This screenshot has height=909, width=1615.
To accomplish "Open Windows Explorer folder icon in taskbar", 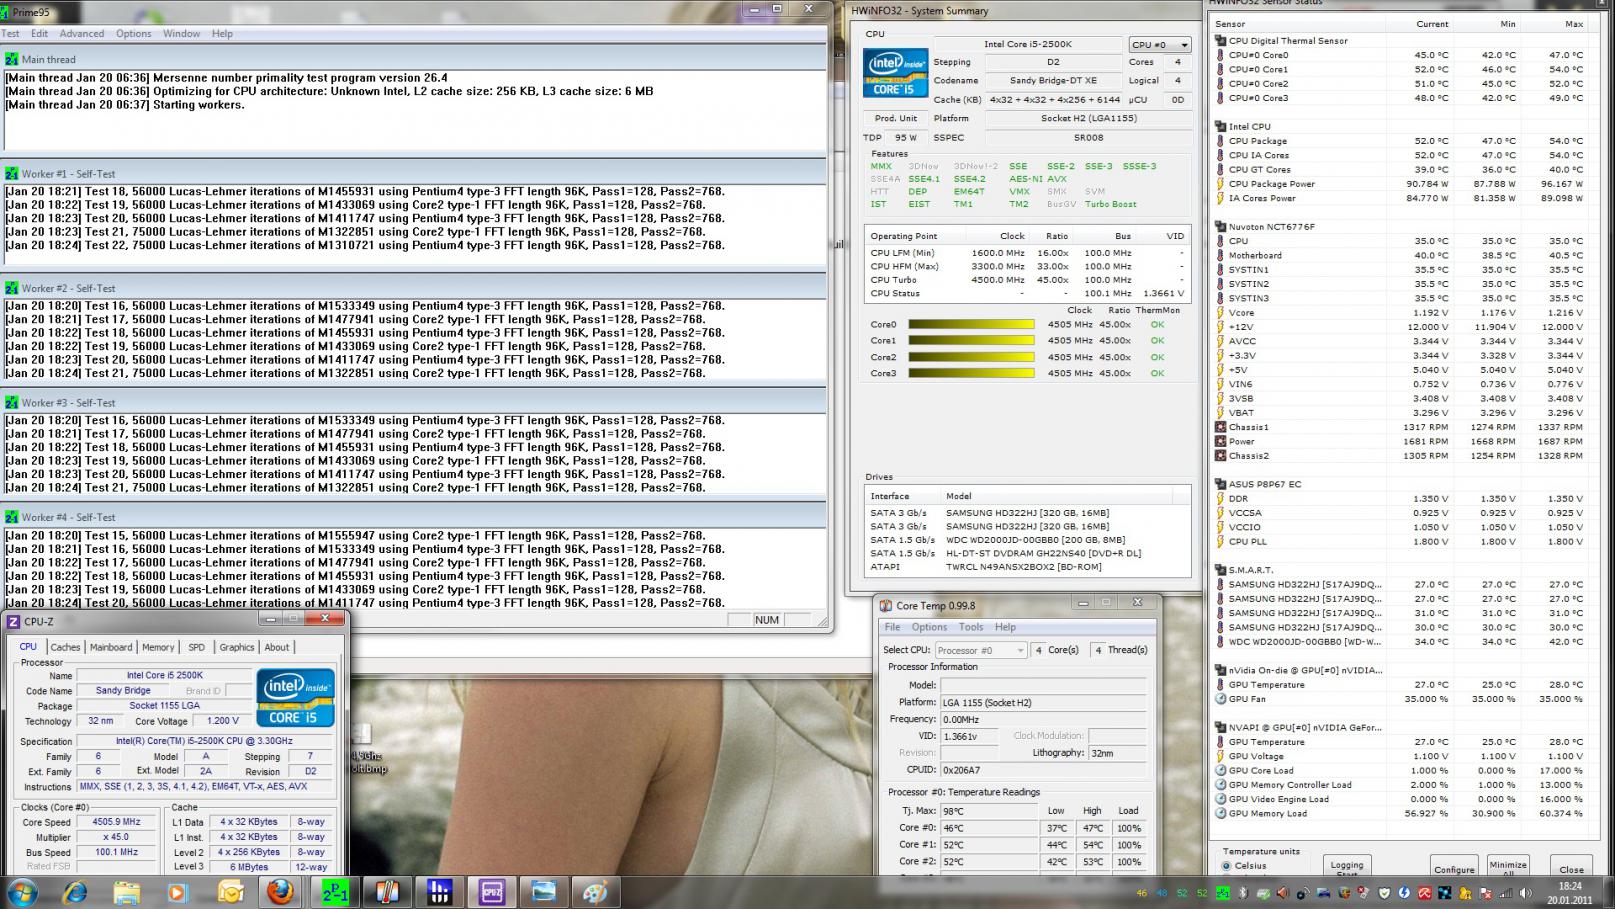I will 127,892.
